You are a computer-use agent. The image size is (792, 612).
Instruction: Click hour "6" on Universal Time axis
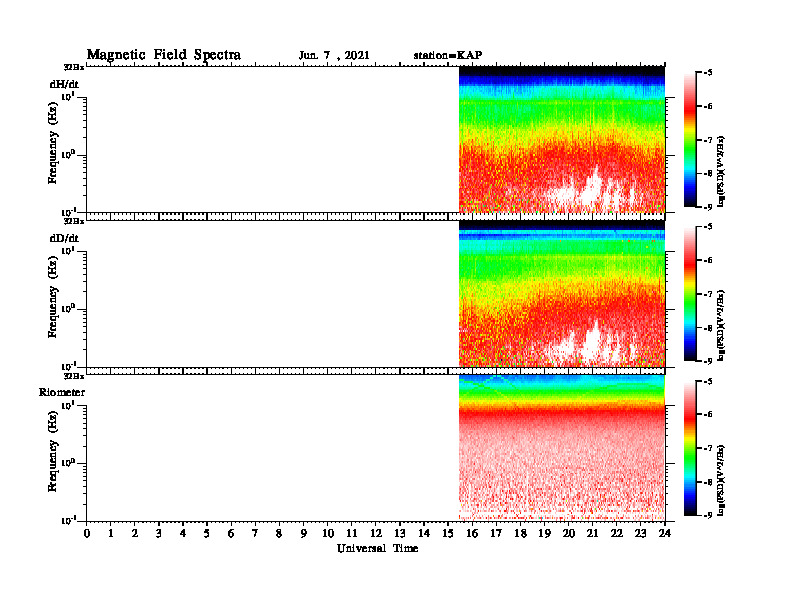point(231,534)
